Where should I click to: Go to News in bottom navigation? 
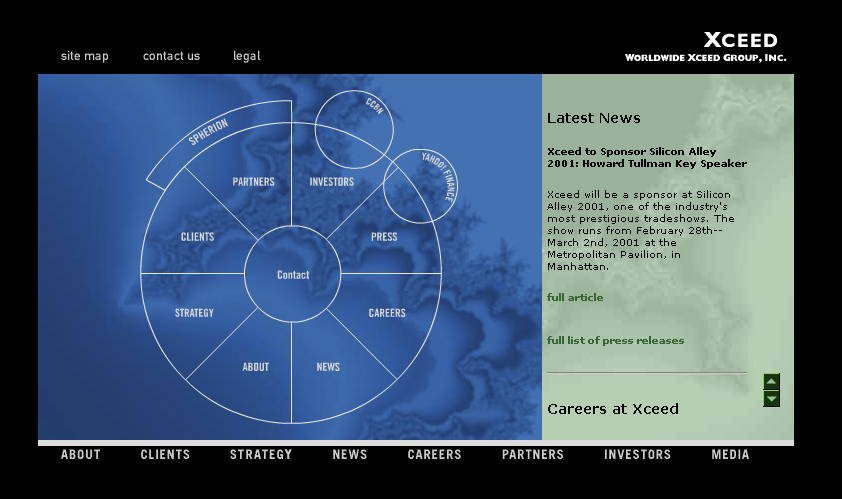[350, 455]
